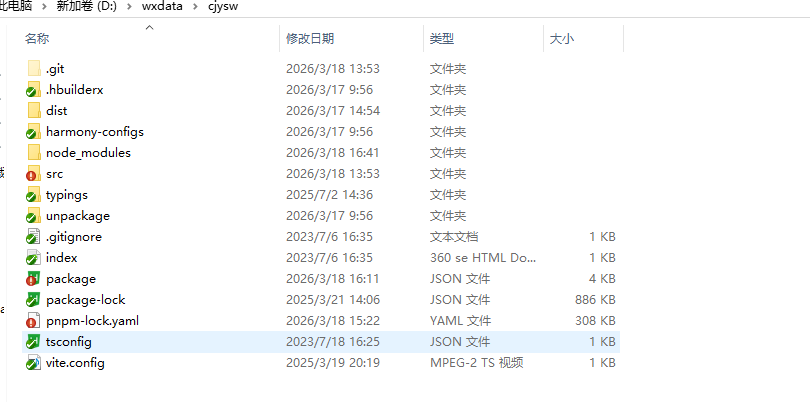
Task: Click the vite.config file icon
Action: click(x=33, y=363)
